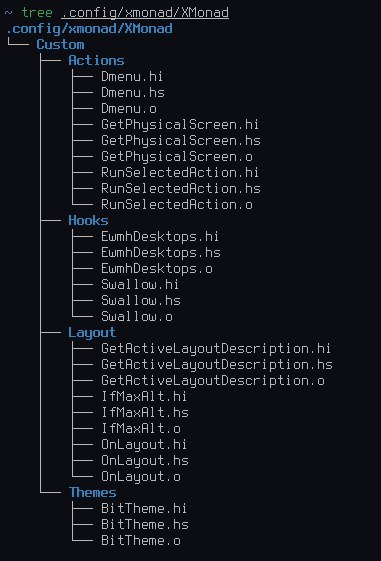381x561 pixels.
Task: Click the blue .config/xmonad/XMonad root path
Action: coord(89,29)
